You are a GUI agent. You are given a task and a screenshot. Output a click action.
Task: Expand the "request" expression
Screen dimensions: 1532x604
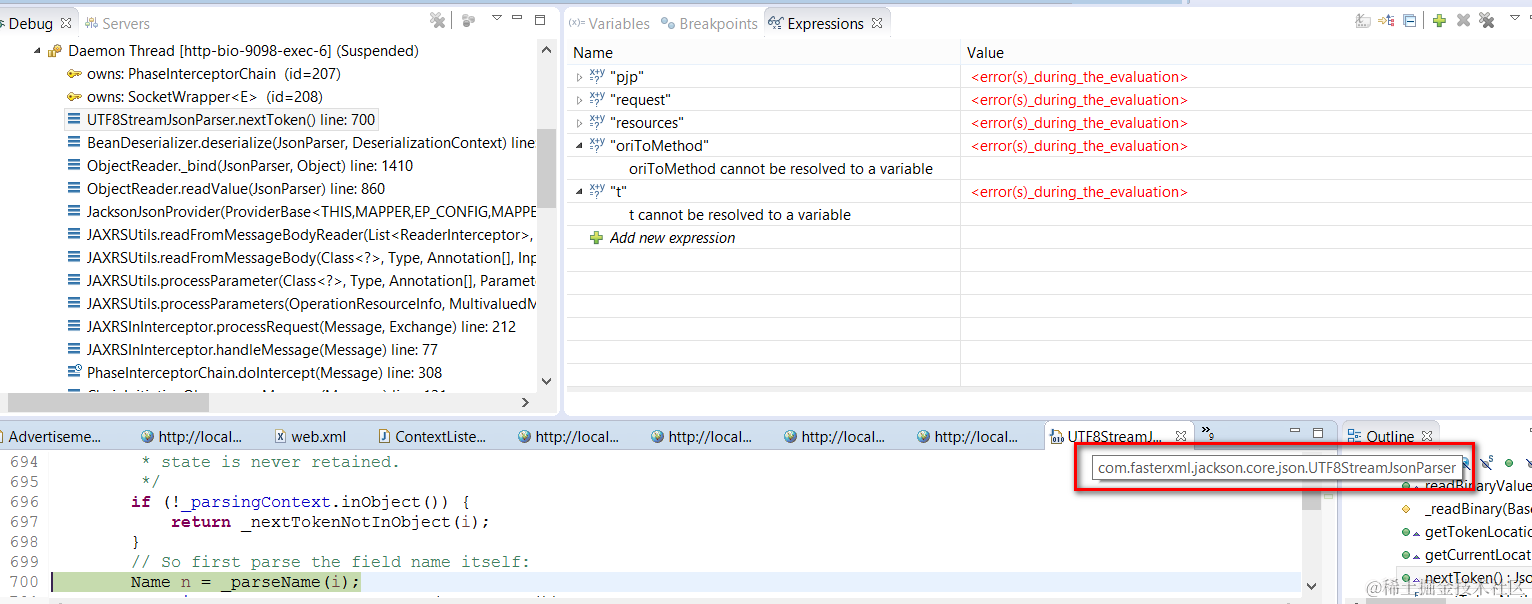pyautogui.click(x=579, y=100)
